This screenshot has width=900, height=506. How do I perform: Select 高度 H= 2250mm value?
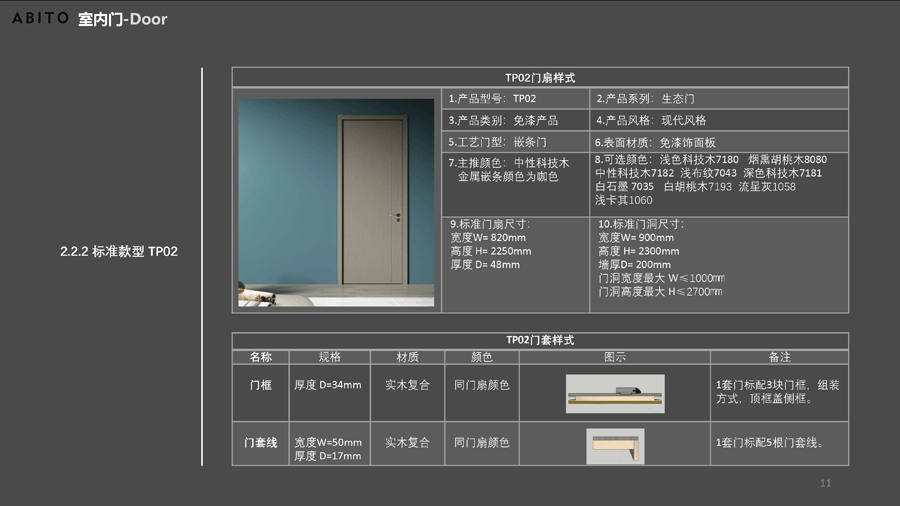pyautogui.click(x=491, y=251)
